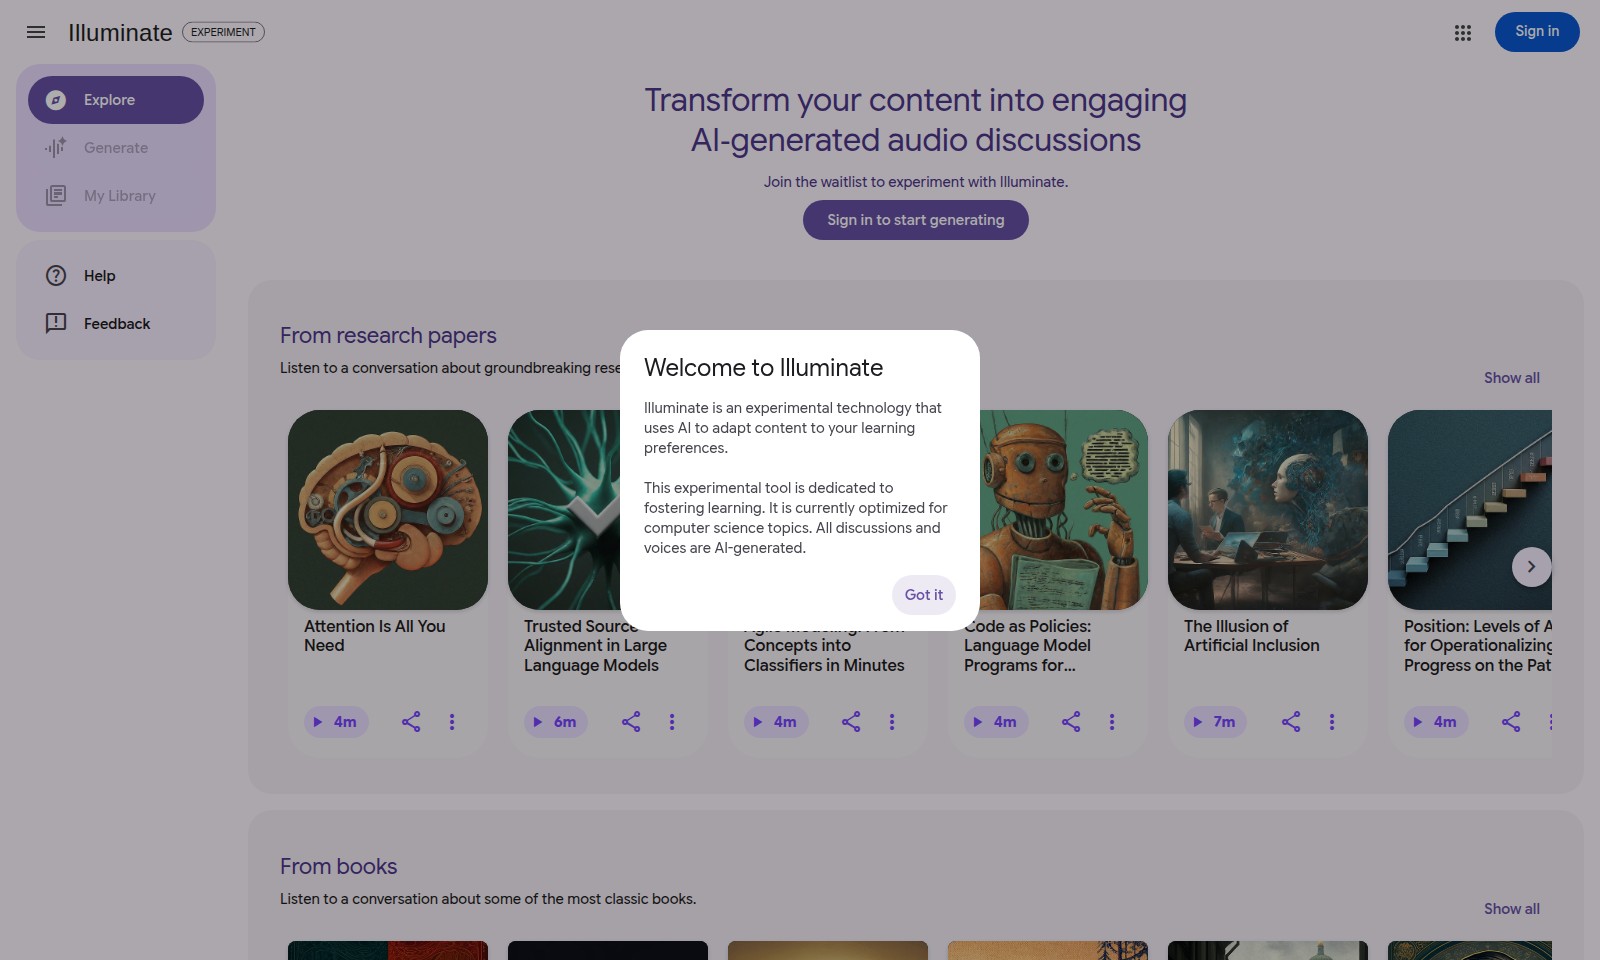The image size is (1600, 960).
Task: Click the Sign in button
Action: pyautogui.click(x=1537, y=32)
